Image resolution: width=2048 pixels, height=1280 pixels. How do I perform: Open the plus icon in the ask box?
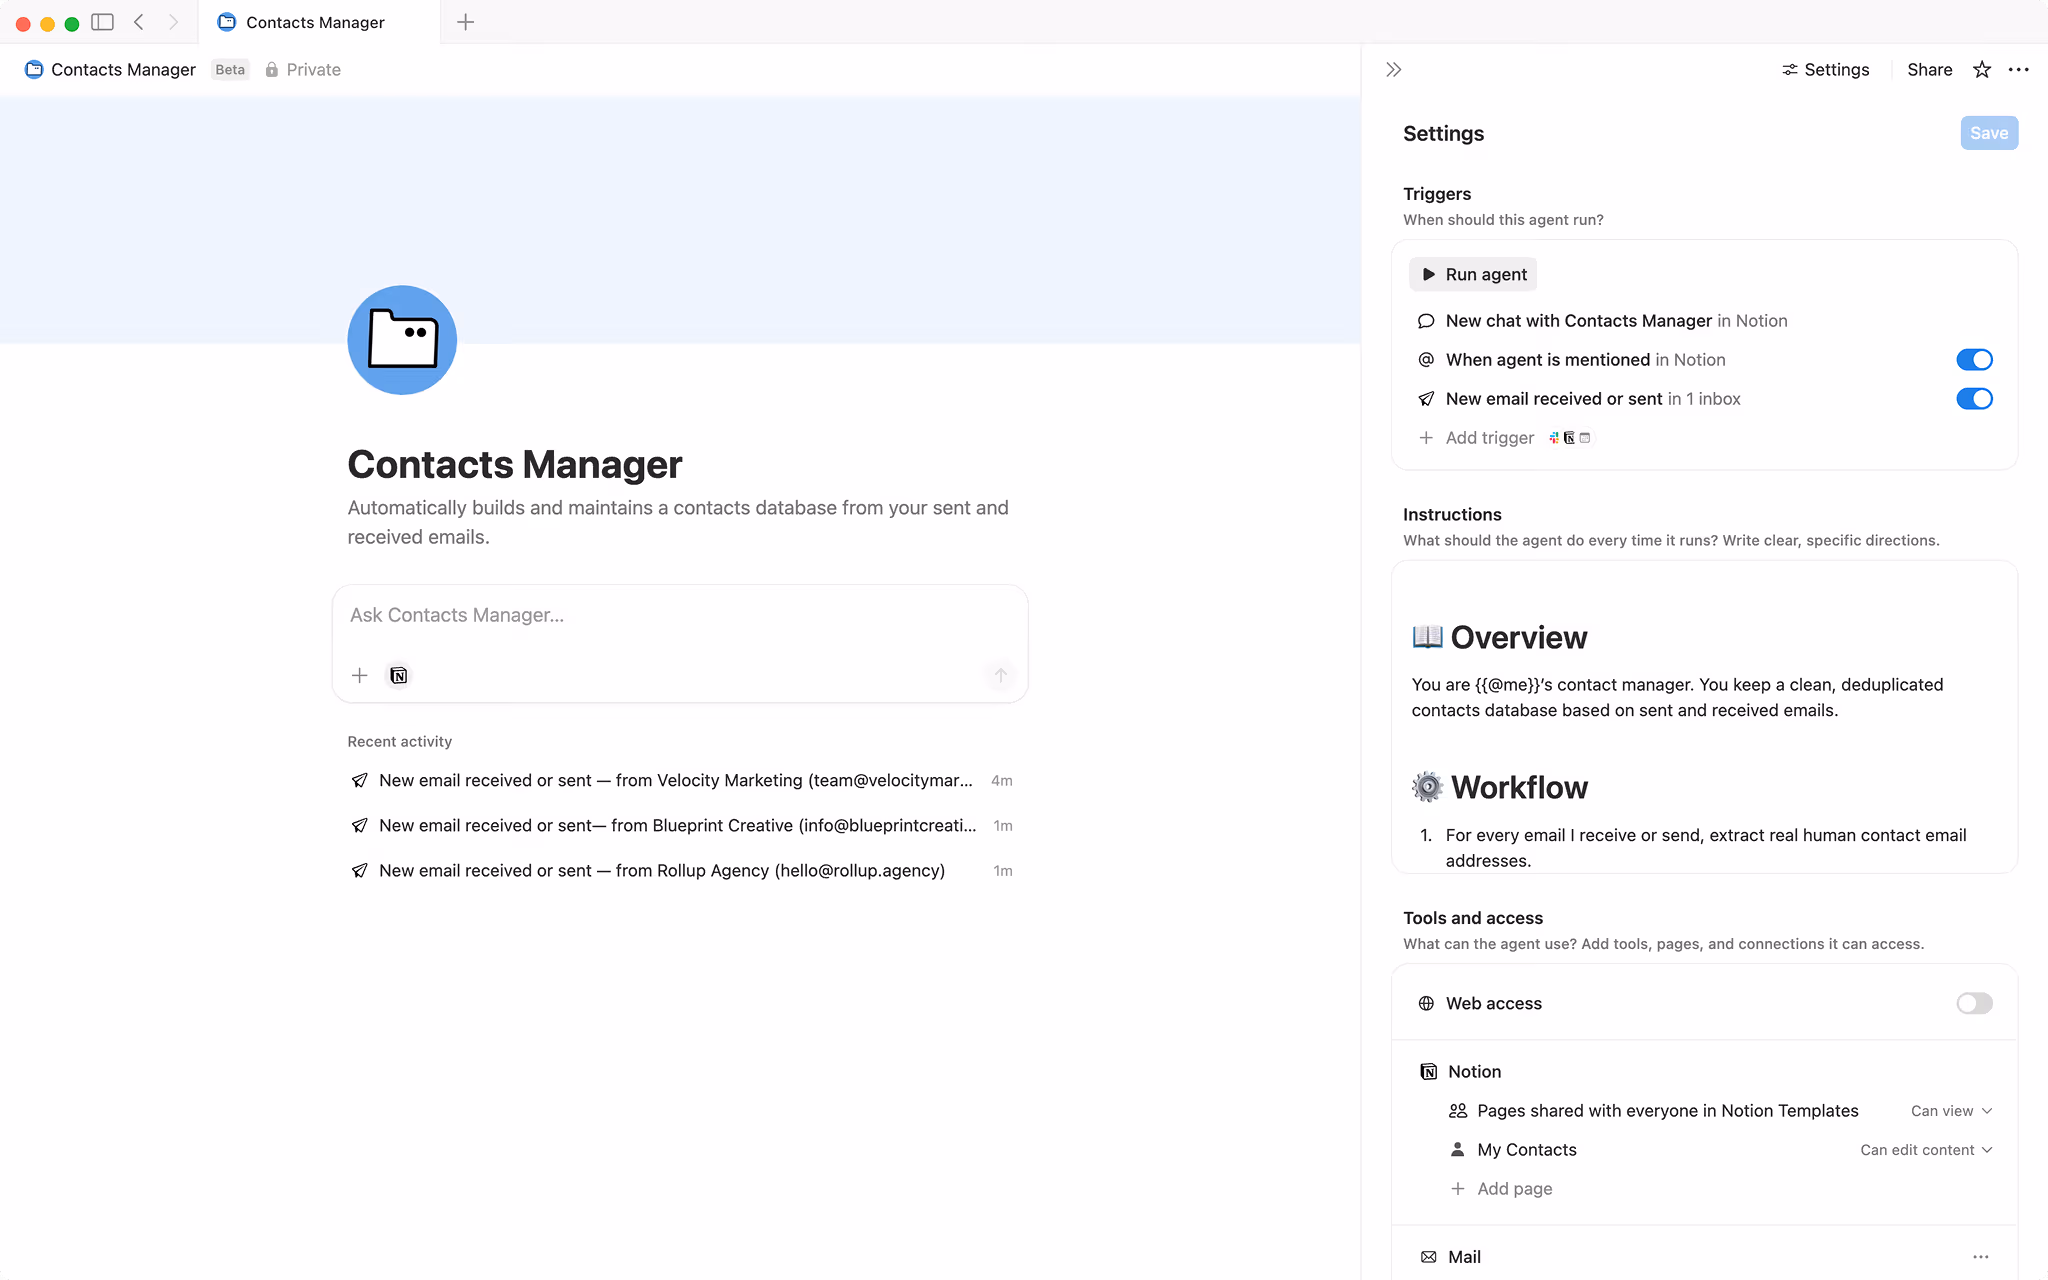point(359,675)
